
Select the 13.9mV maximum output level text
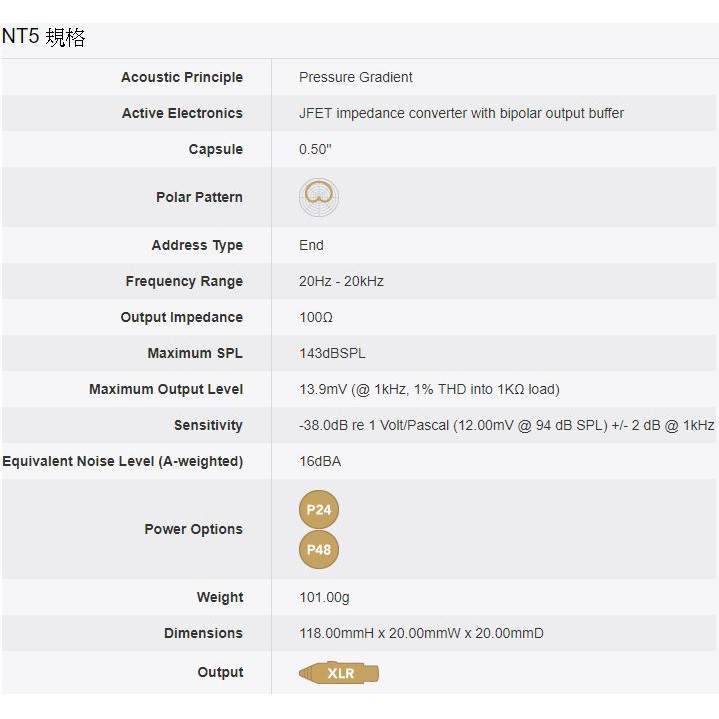click(x=429, y=389)
